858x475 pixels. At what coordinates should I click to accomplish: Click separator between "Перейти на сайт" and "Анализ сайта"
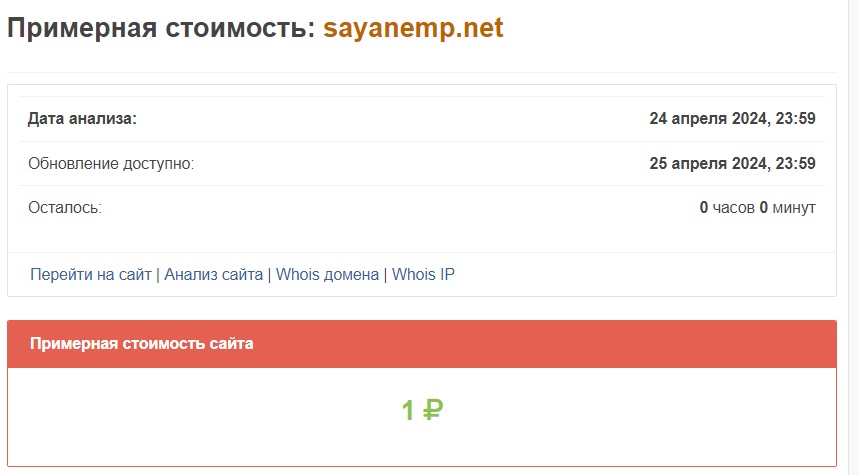pyautogui.click(x=158, y=274)
